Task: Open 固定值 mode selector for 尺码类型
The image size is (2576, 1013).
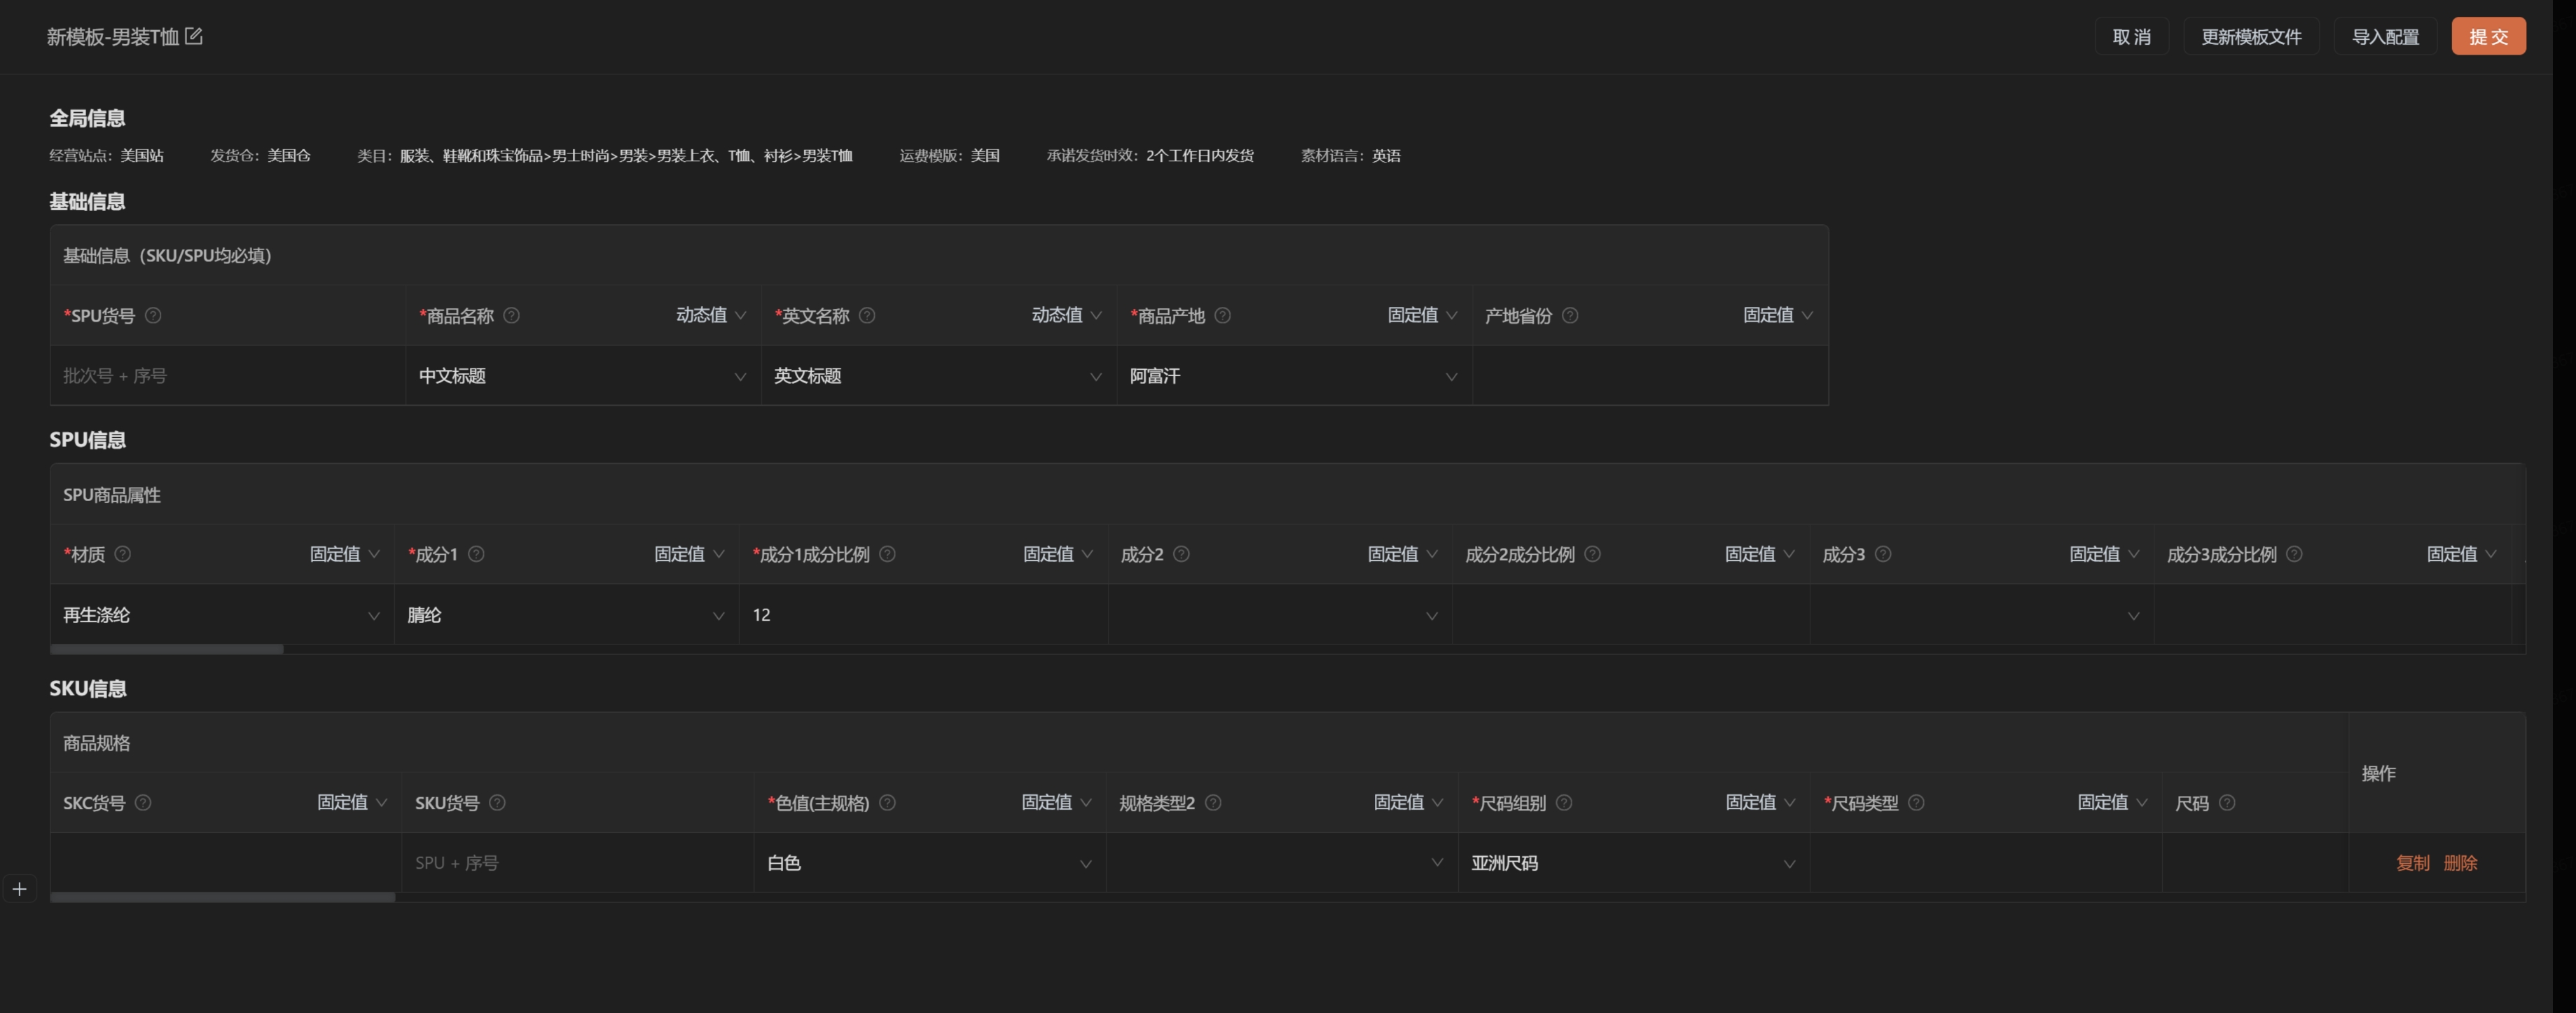Action: (x=2112, y=803)
